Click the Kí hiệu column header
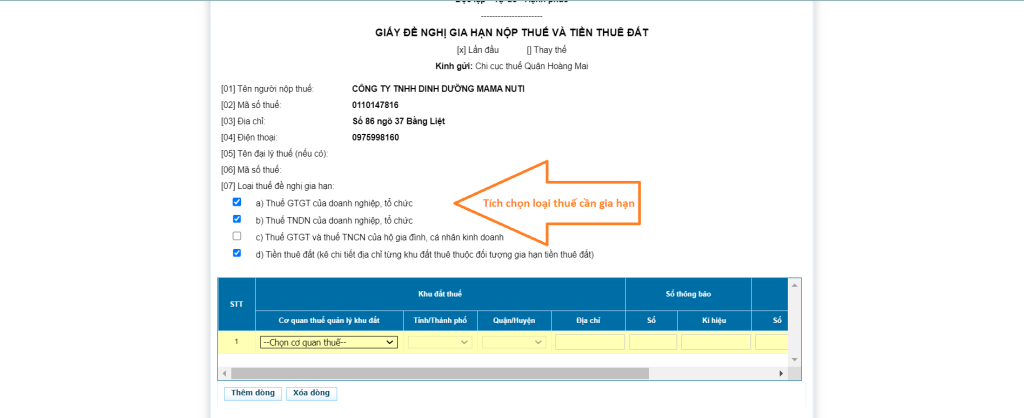 pos(714,321)
